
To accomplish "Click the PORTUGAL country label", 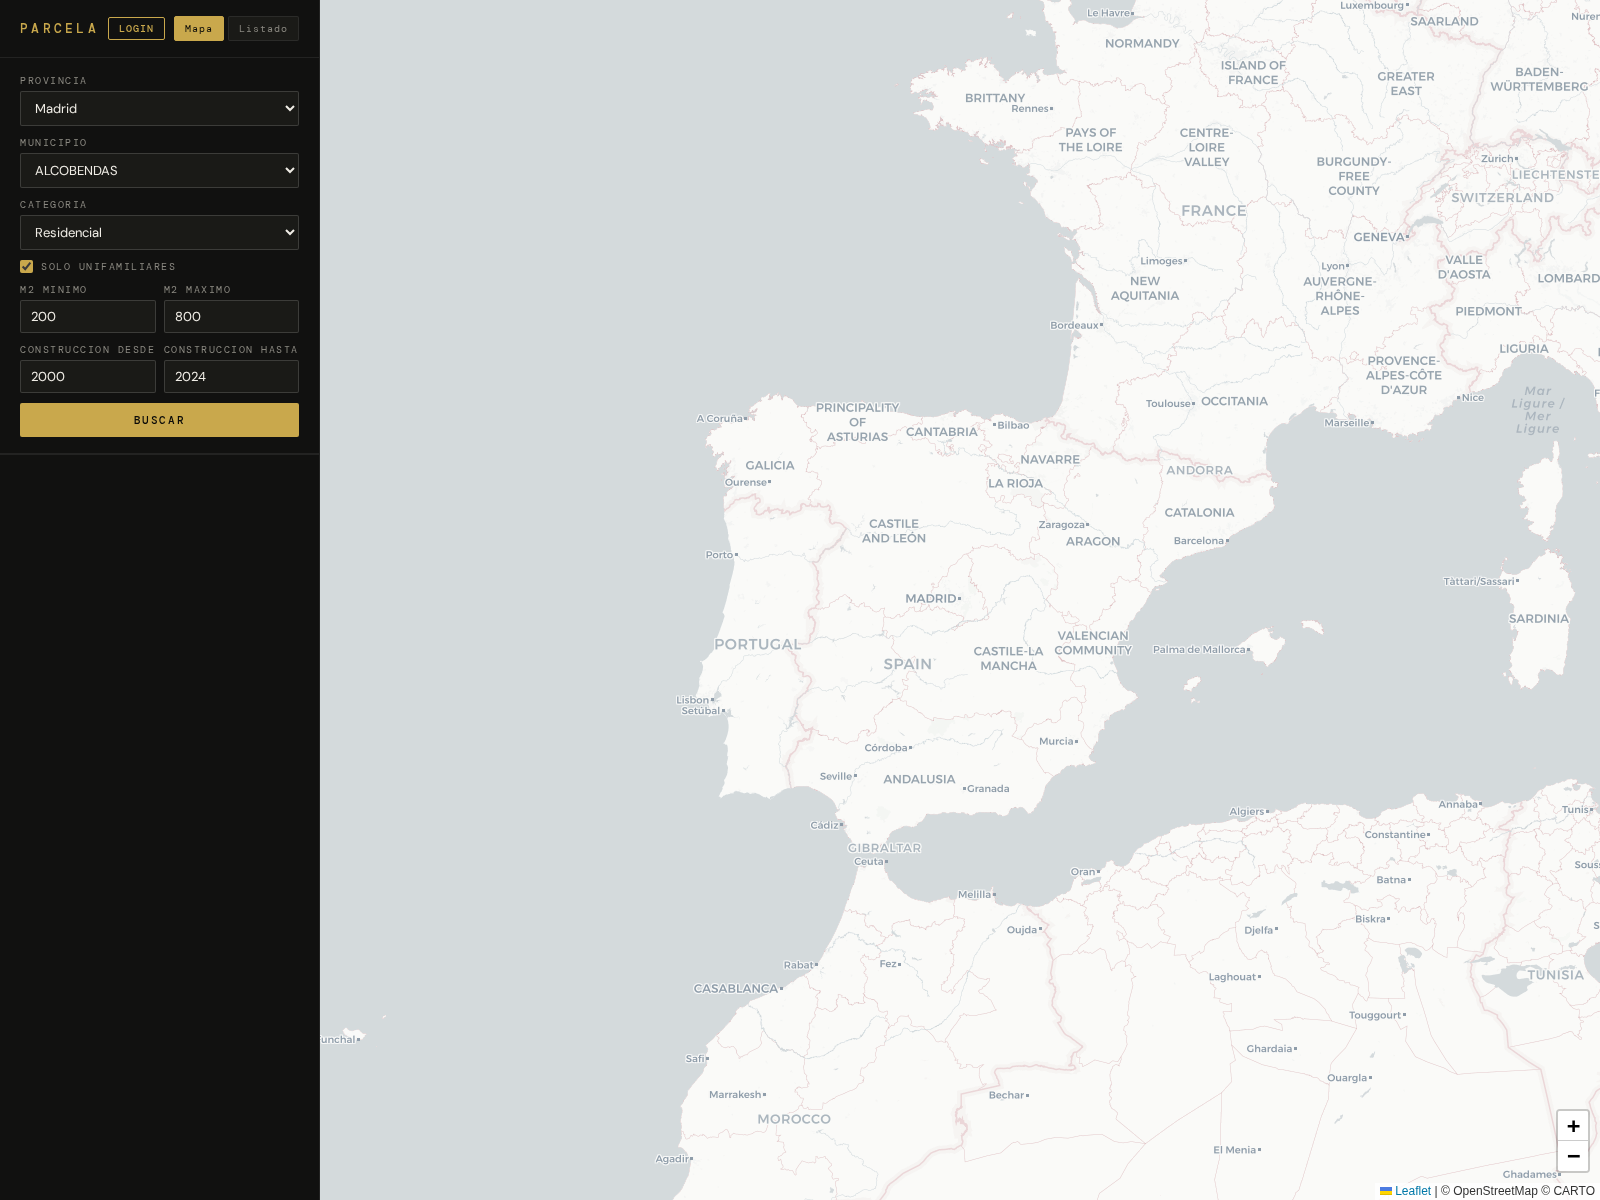I will (758, 644).
